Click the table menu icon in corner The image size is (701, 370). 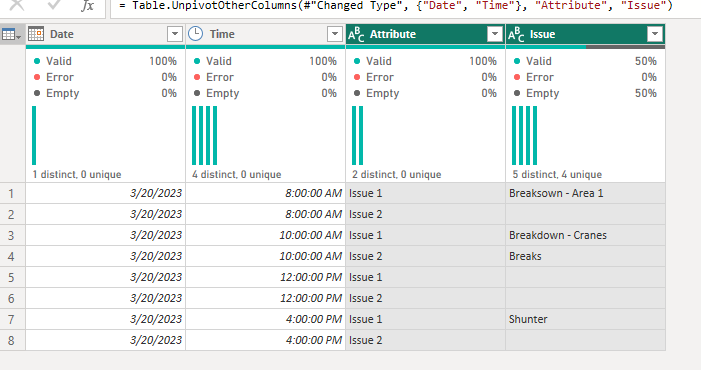pyautogui.click(x=11, y=34)
